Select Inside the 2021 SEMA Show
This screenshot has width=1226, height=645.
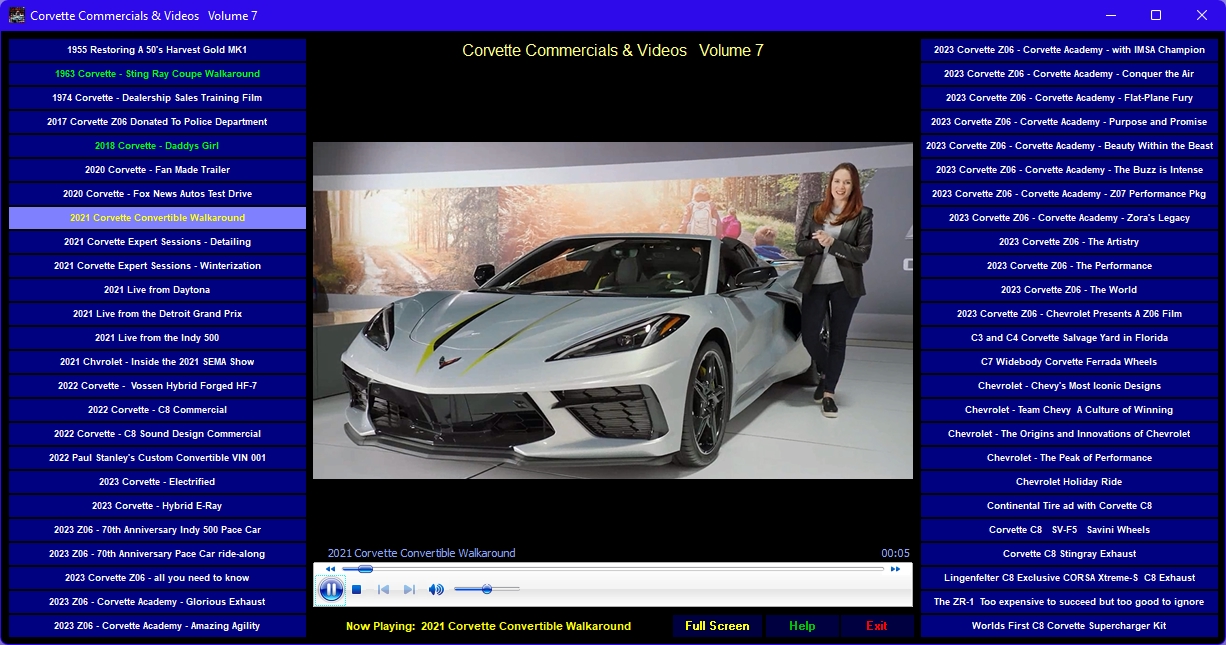point(157,362)
